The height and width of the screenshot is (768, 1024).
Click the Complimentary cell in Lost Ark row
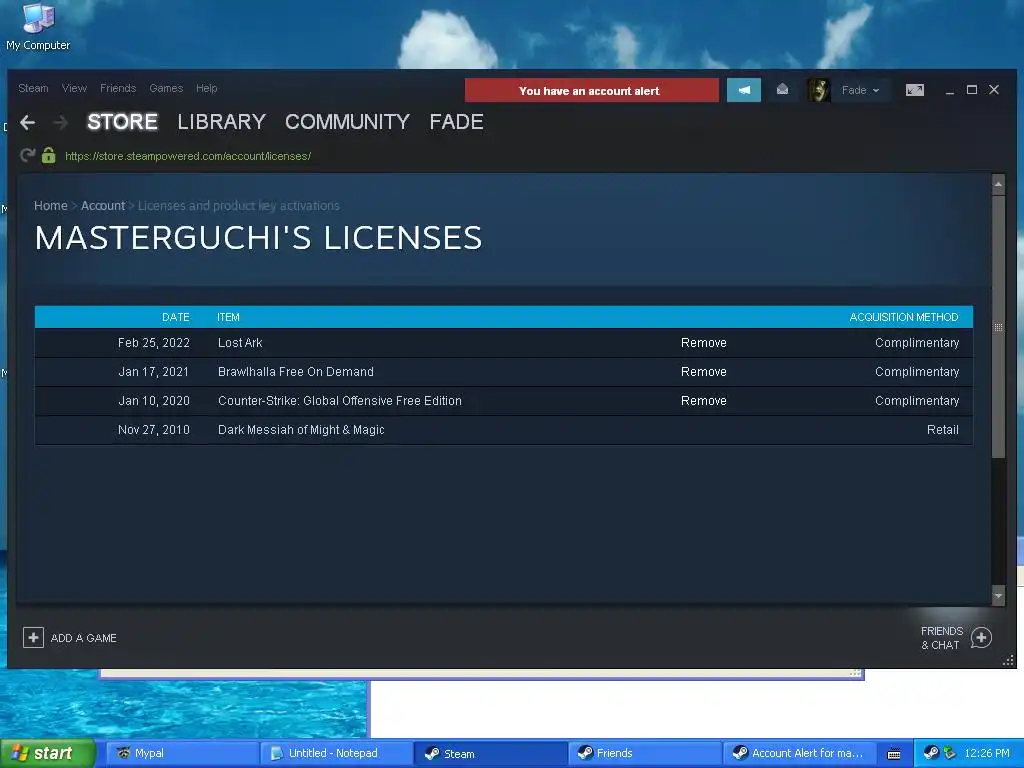tap(917, 343)
